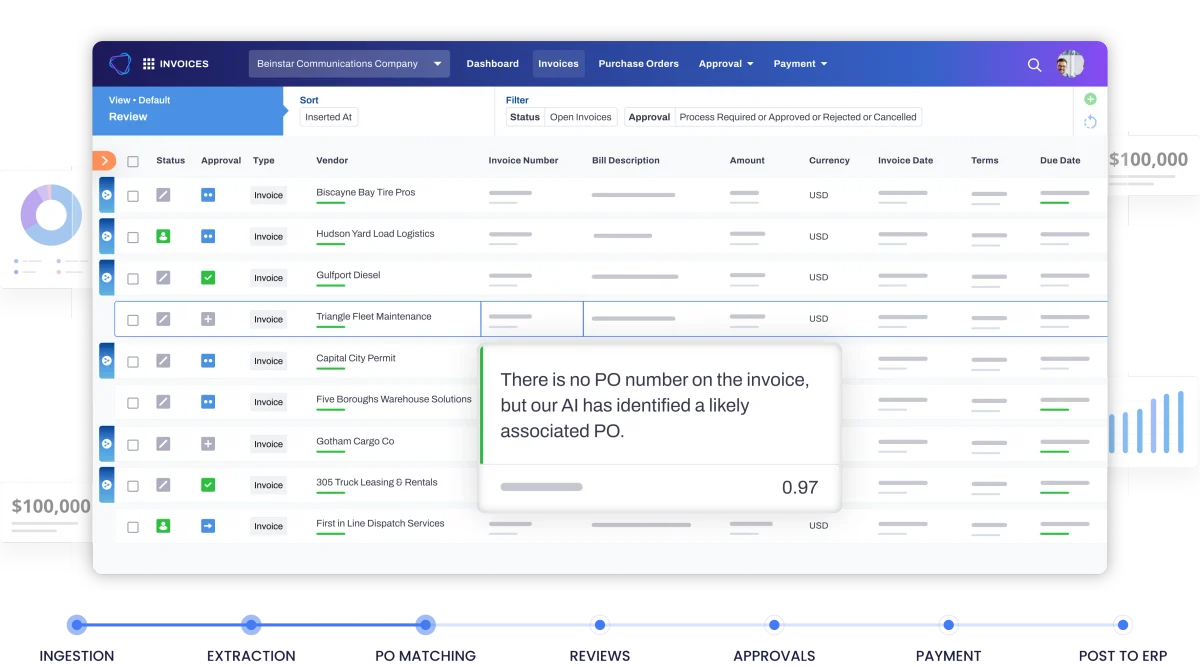Click the green person status icon for Hudson Yard Load Logistics

[x=165, y=236]
